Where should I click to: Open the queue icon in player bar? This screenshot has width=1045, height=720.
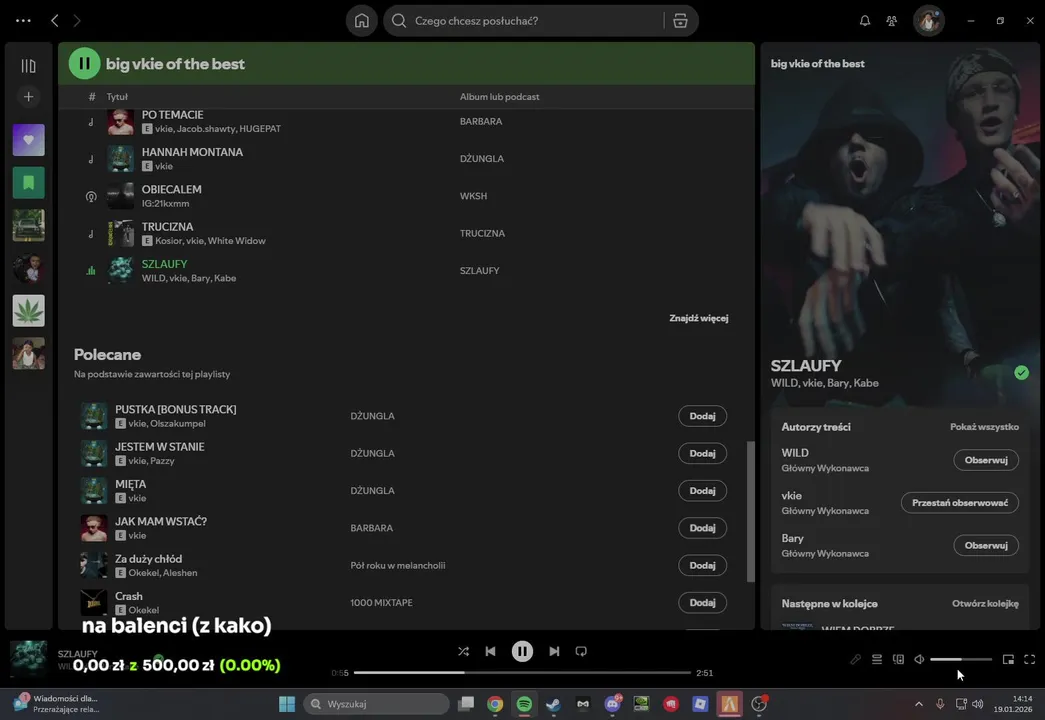coord(877,659)
